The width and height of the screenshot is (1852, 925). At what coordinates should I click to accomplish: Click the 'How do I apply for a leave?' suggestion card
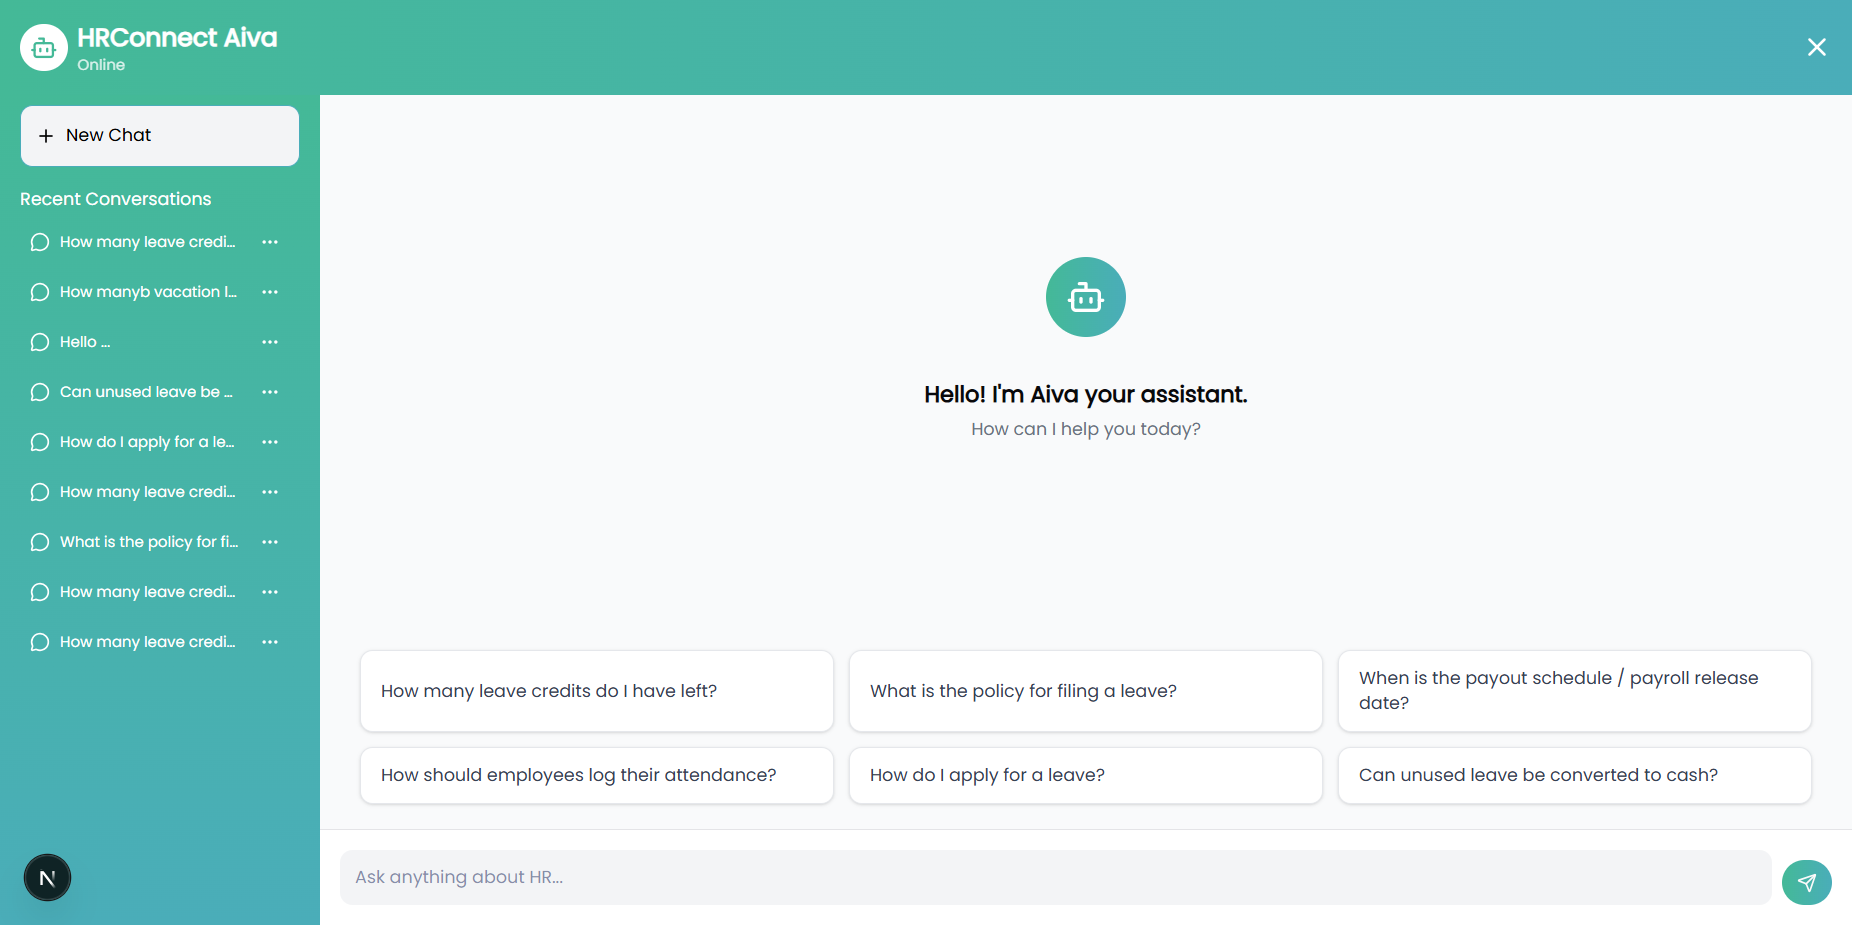1086,775
